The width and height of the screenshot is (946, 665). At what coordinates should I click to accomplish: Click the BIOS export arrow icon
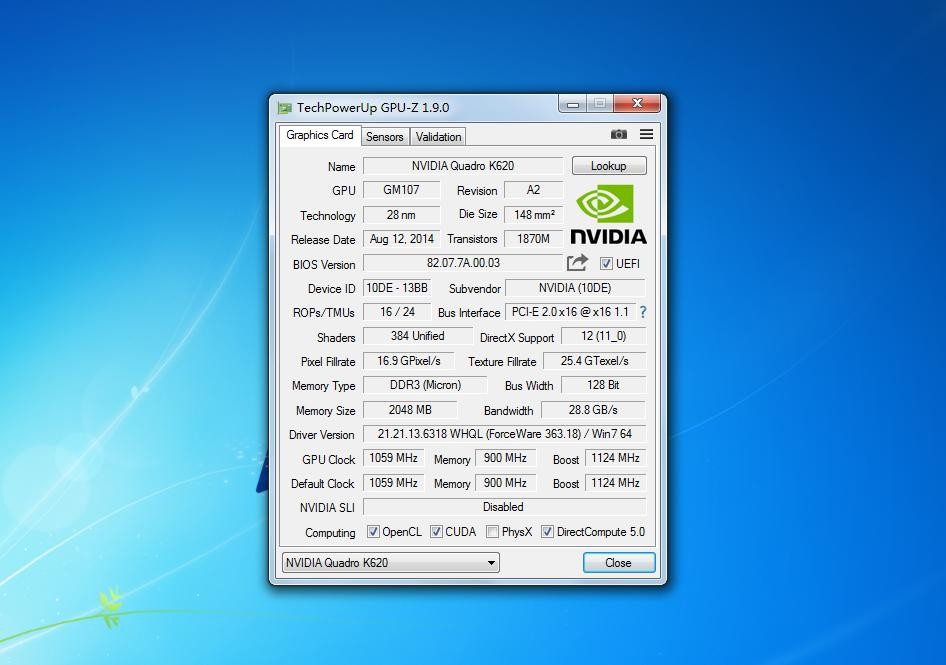(577, 263)
